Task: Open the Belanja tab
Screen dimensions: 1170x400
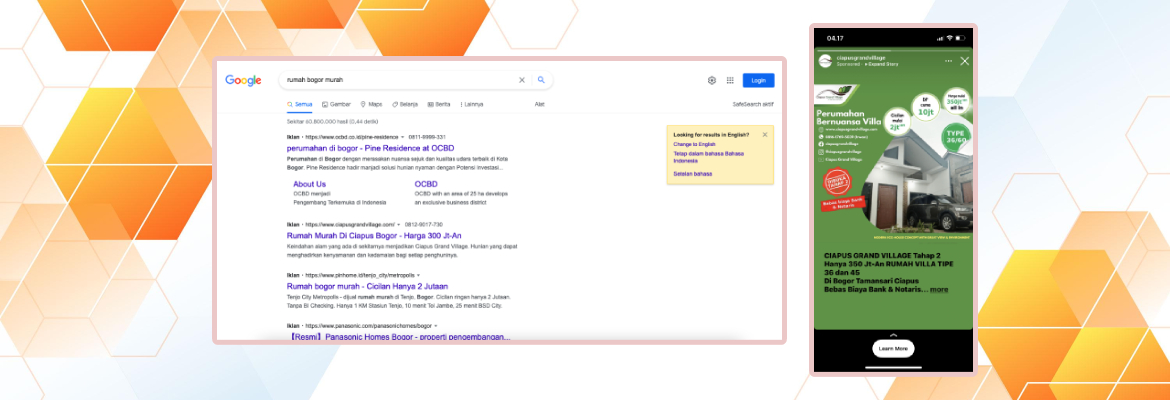Action: click(405, 104)
